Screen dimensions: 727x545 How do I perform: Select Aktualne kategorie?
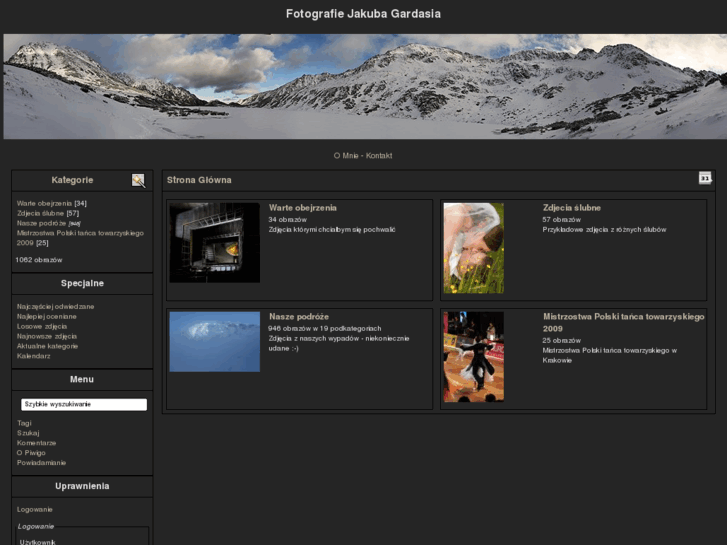point(47,346)
